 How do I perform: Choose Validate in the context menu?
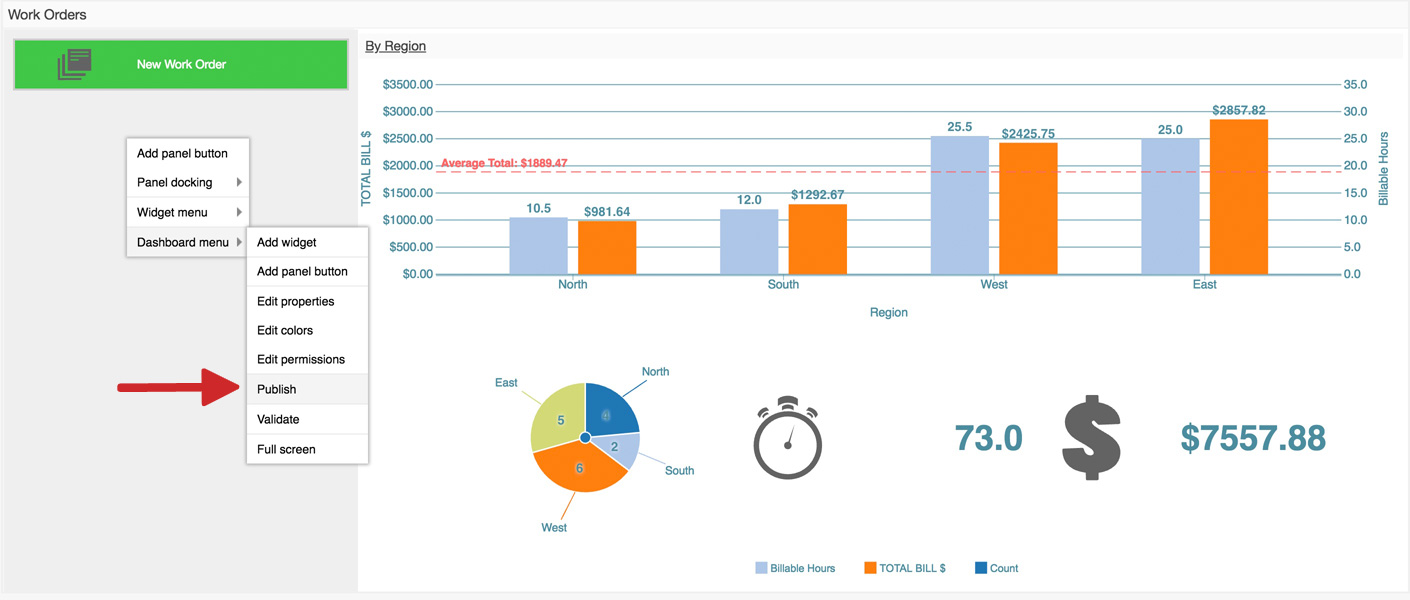coord(278,419)
